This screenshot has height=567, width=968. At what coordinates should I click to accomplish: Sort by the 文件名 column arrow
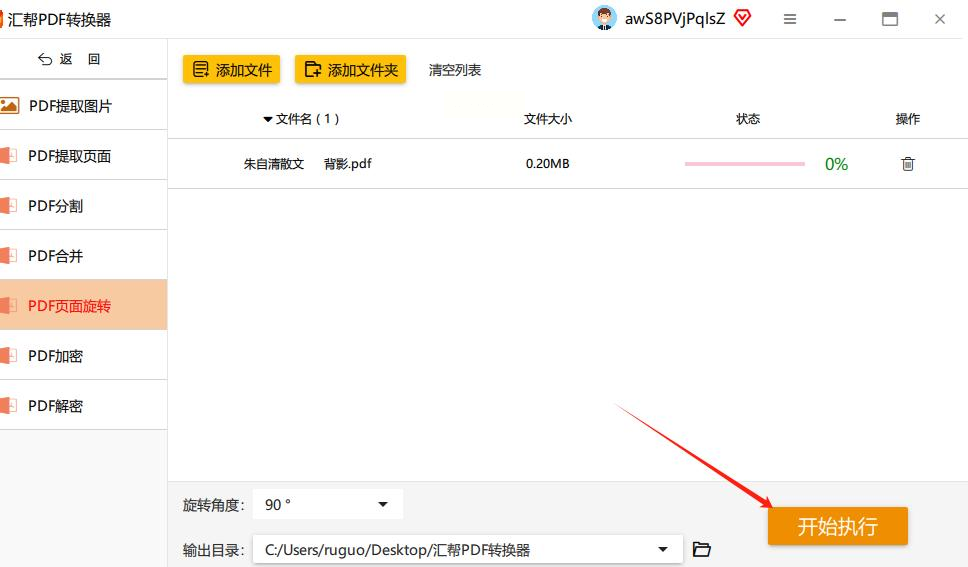pos(268,119)
